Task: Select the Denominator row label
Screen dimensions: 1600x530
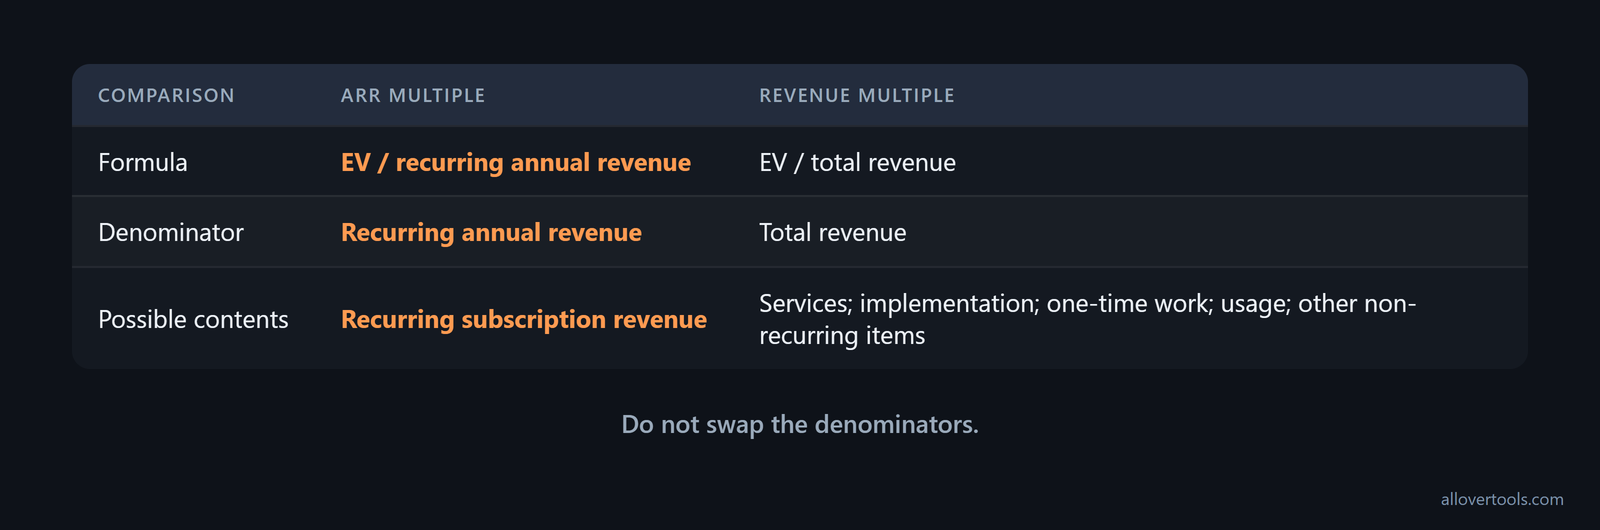Action: [x=171, y=232]
